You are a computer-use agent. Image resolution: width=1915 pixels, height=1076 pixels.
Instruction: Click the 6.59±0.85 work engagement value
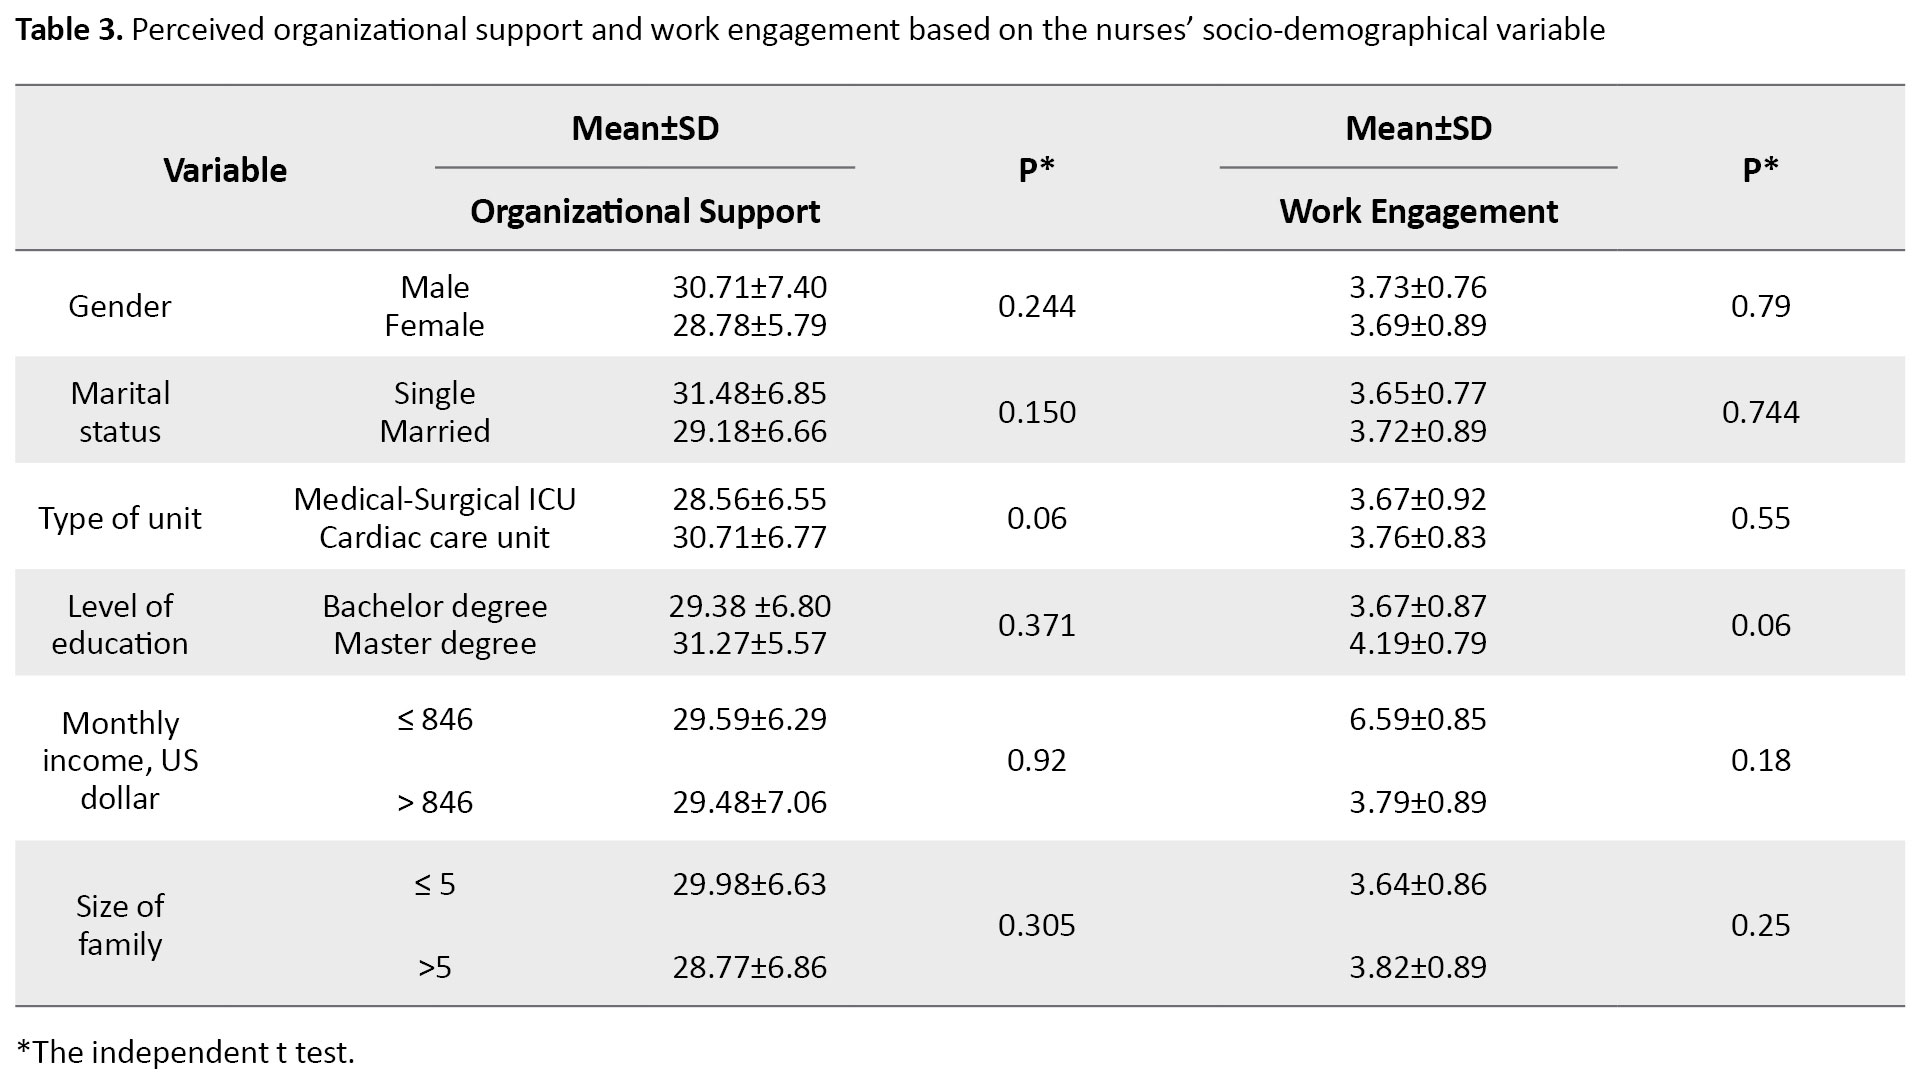click(x=1418, y=719)
